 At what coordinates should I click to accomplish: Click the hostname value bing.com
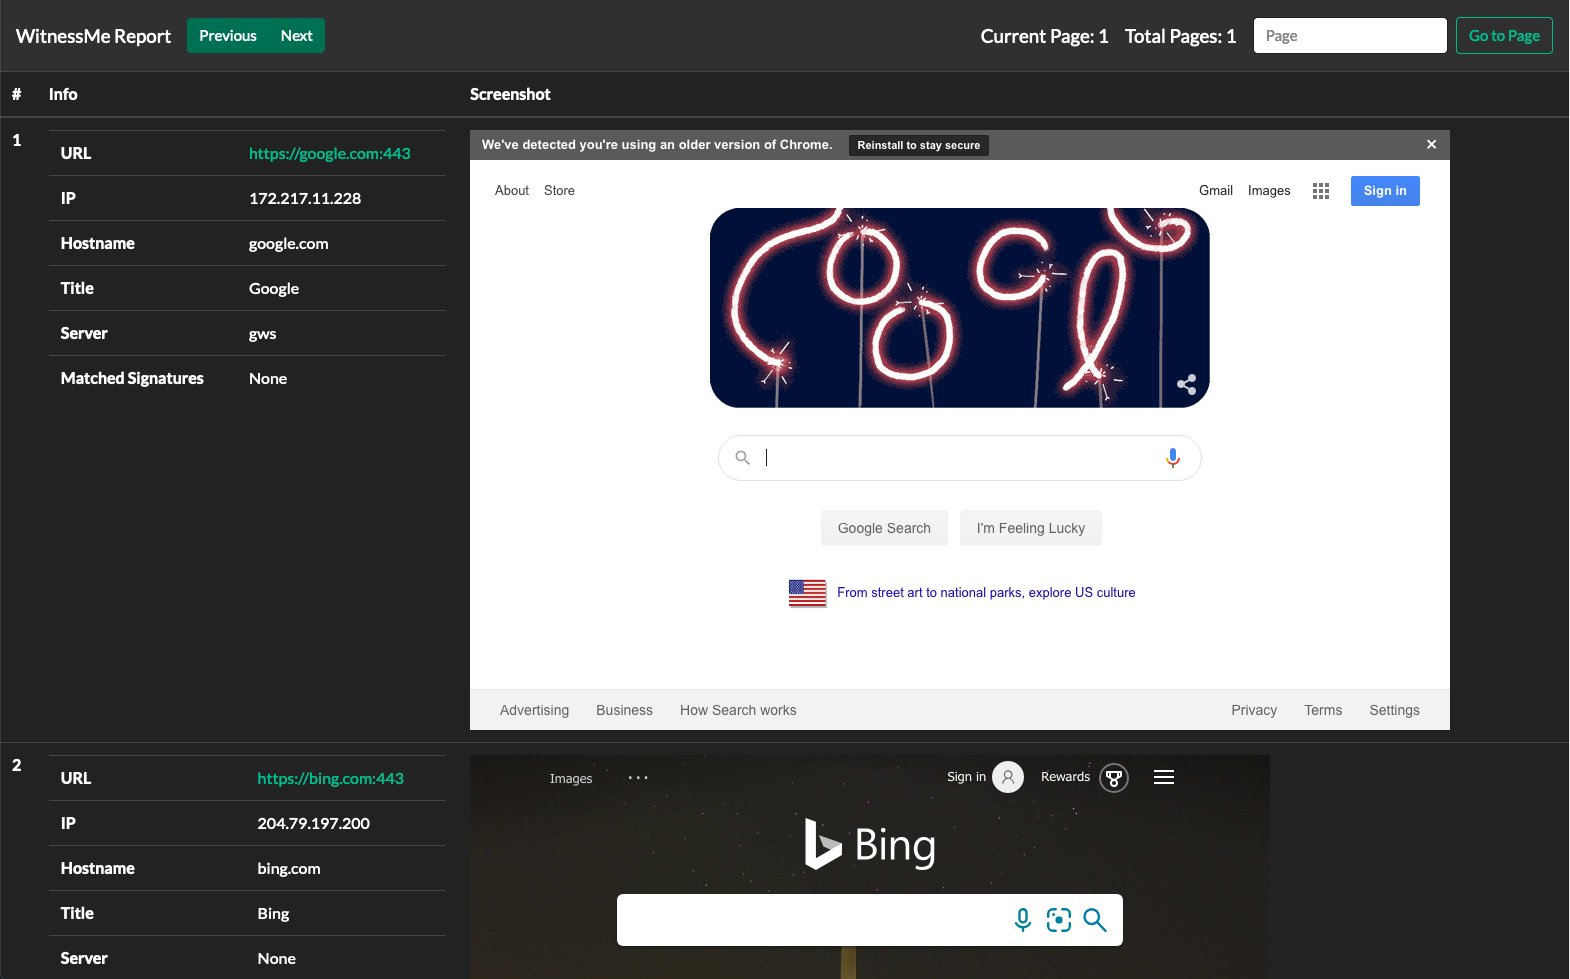click(x=289, y=869)
